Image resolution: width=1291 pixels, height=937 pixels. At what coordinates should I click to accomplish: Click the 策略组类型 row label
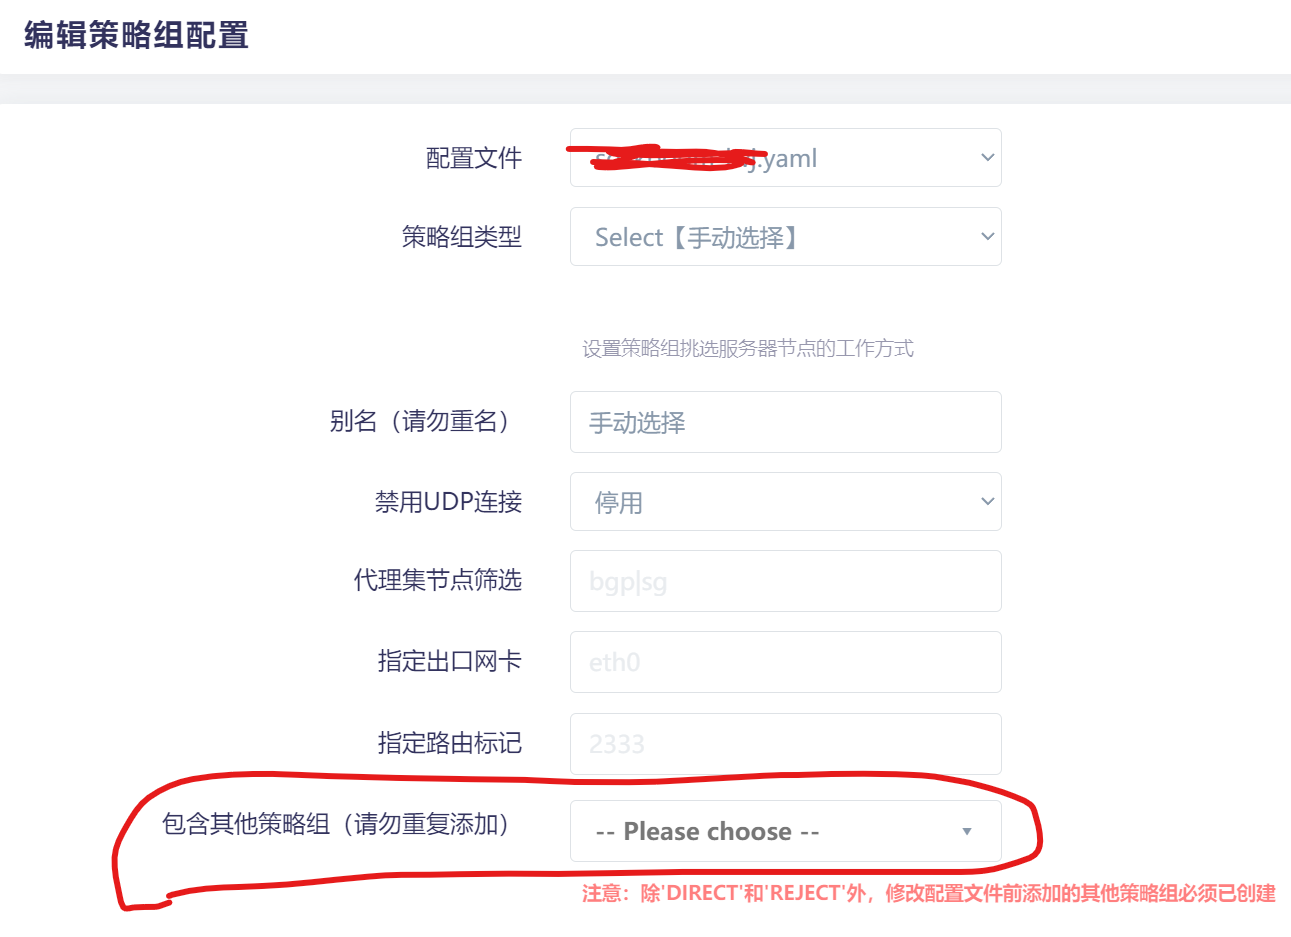coord(463,236)
